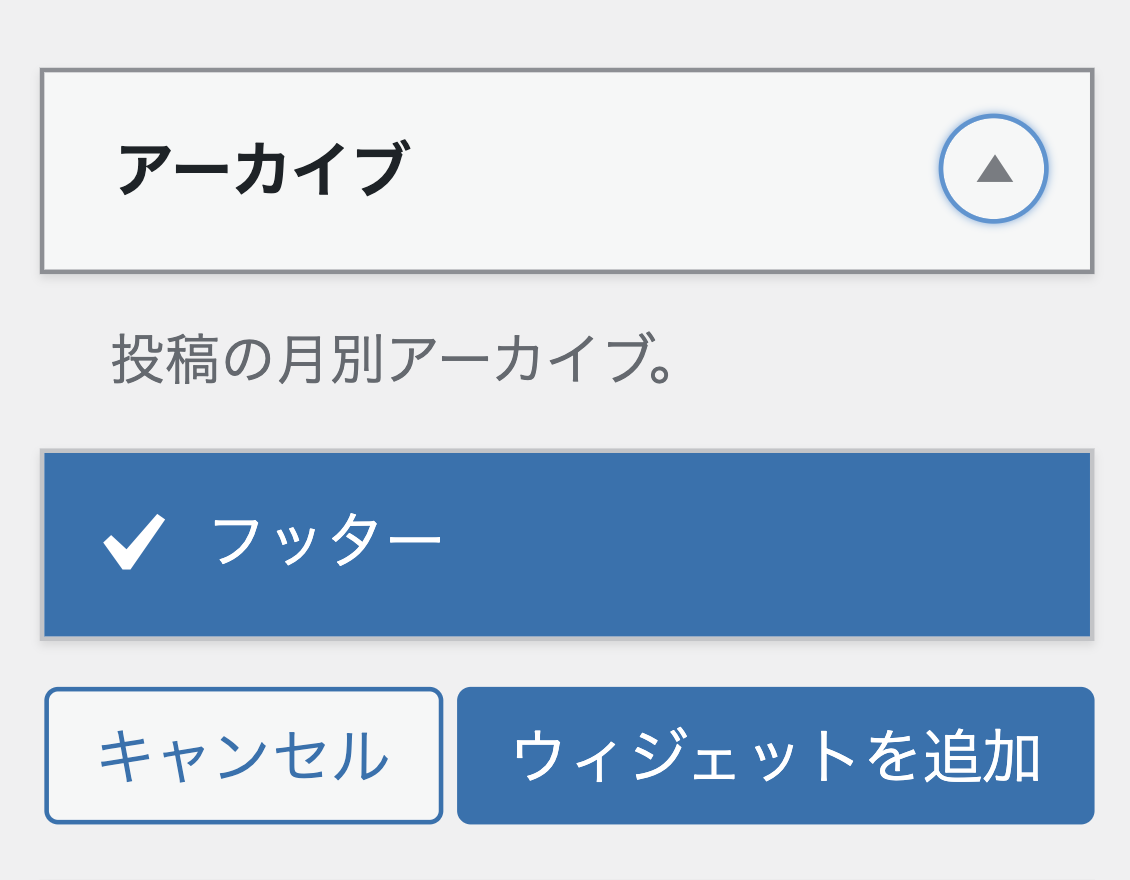Click the 投稿の月別アーカイブ description text
The image size is (1130, 880).
click(x=391, y=361)
